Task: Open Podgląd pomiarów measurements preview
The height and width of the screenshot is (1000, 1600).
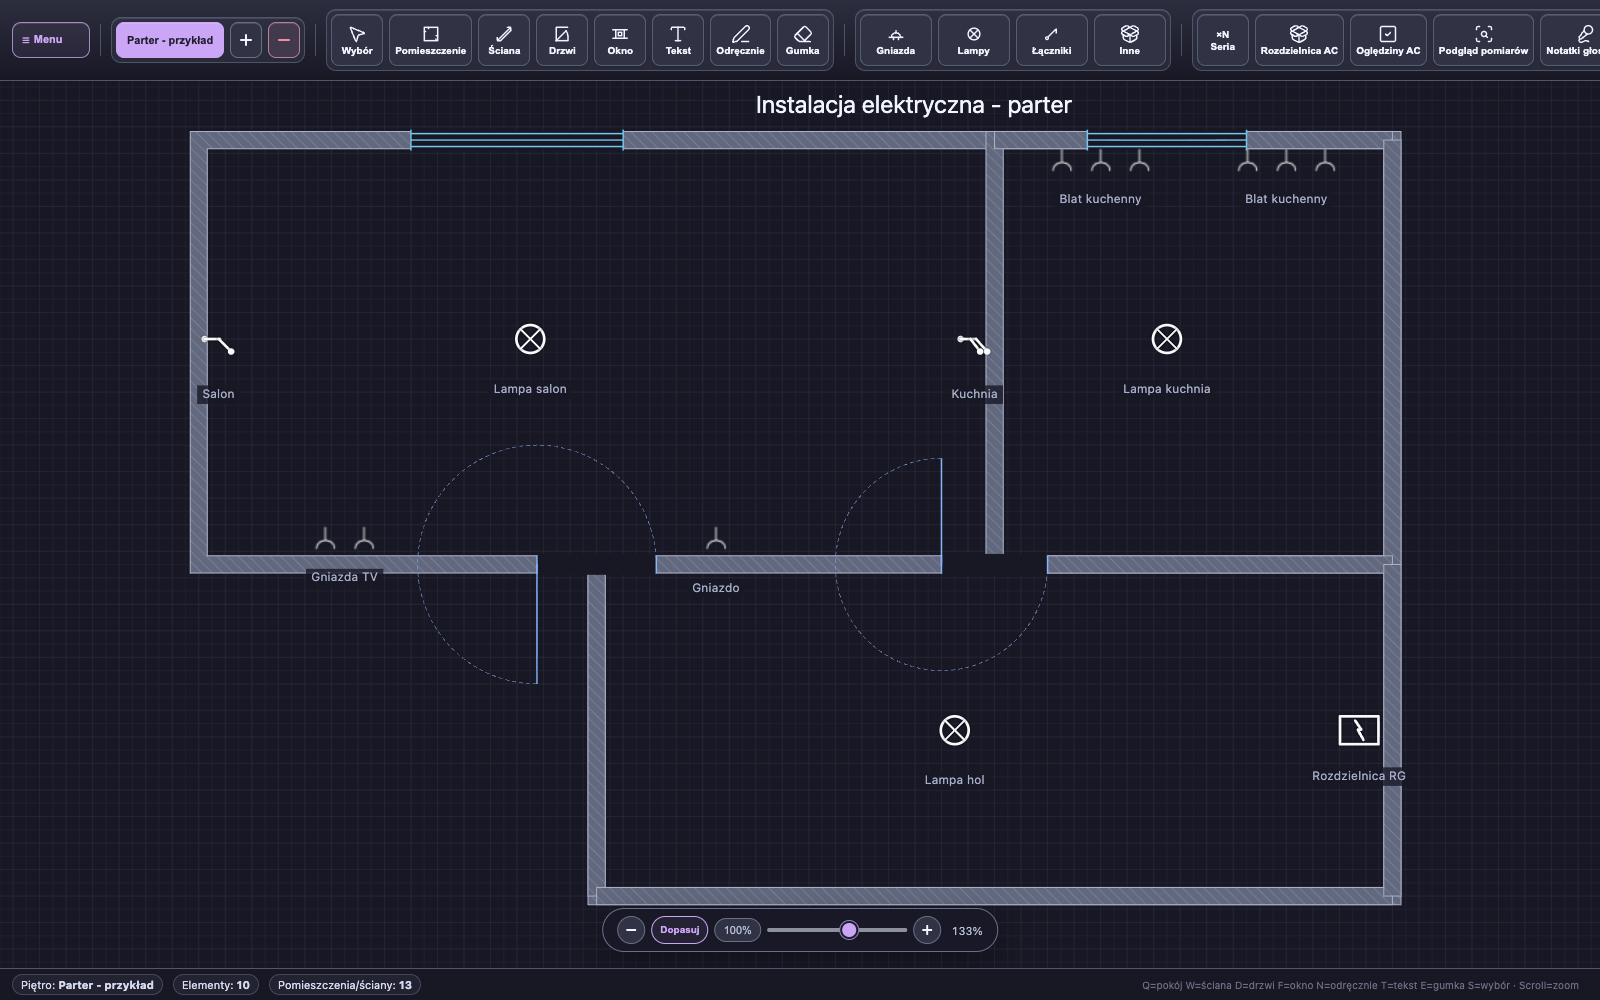Action: coord(1483,40)
